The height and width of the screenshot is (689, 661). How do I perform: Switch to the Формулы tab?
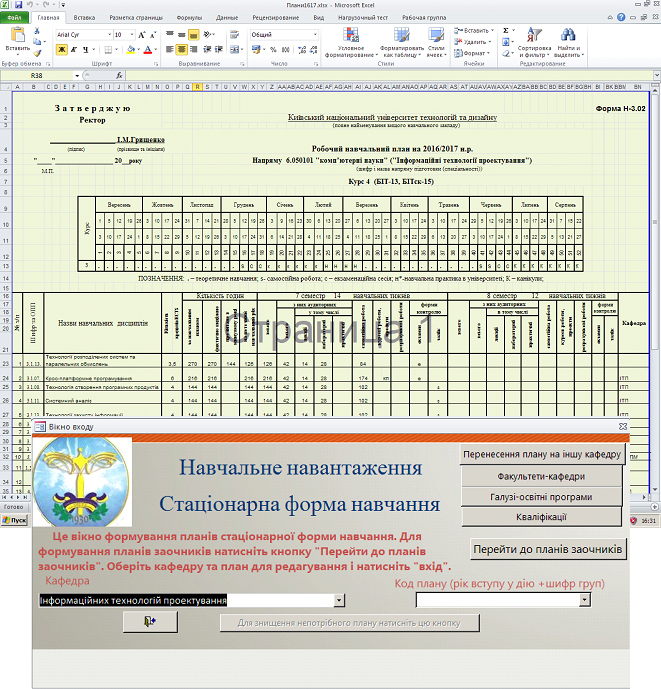(189, 18)
